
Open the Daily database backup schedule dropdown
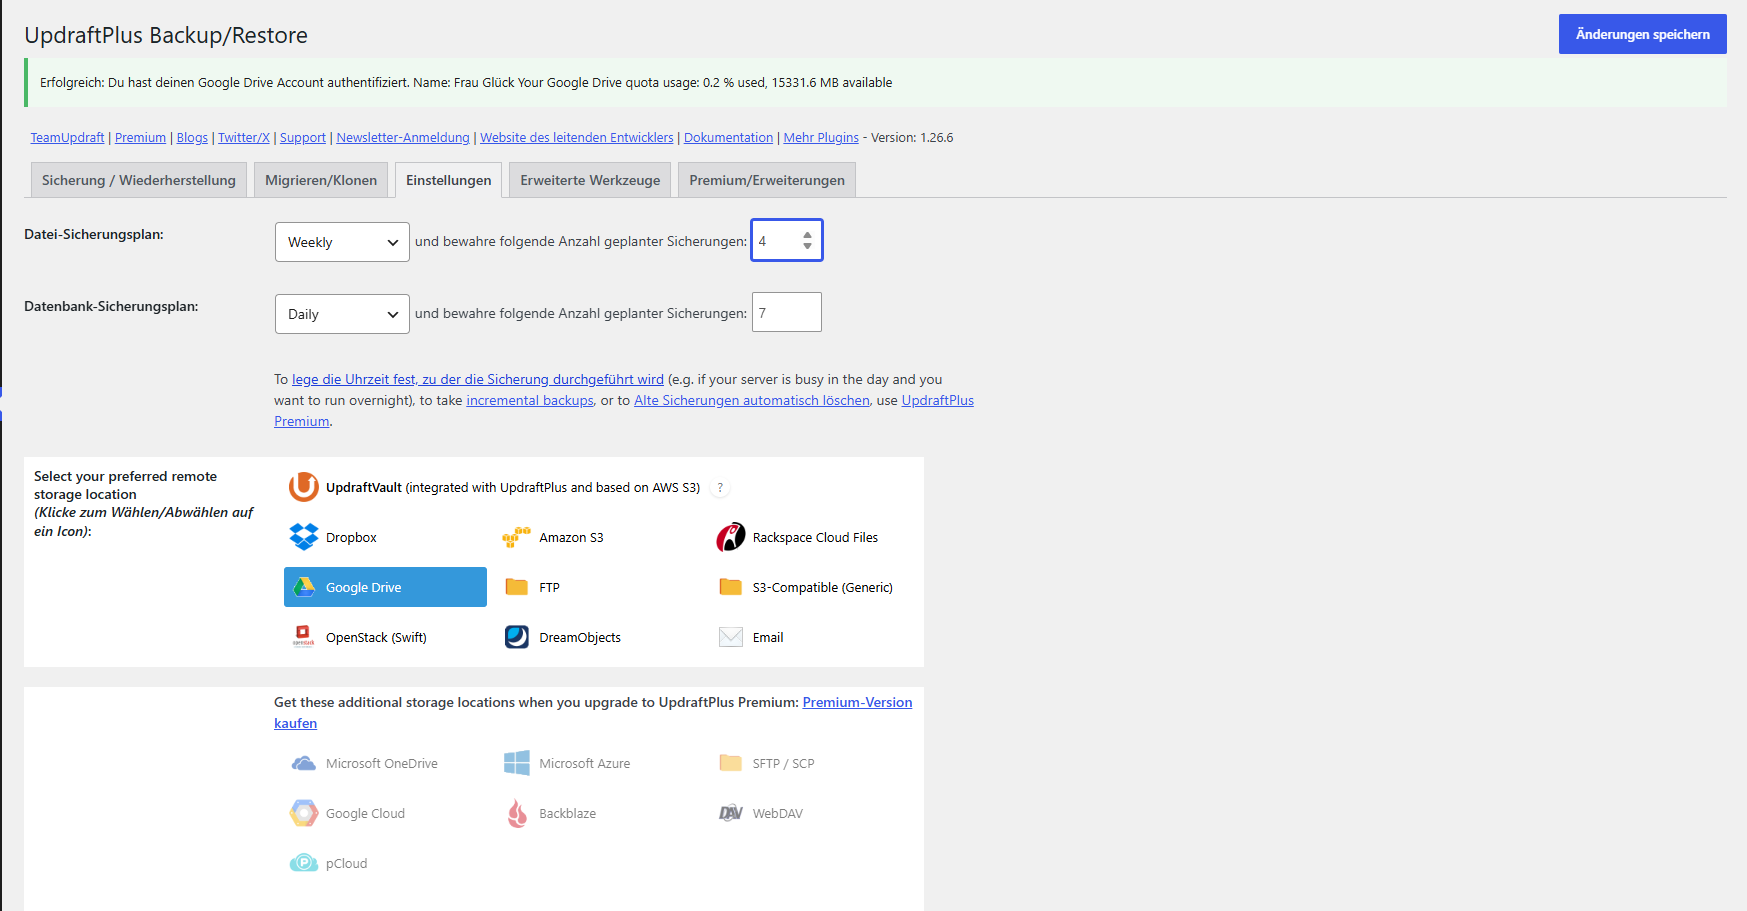[x=342, y=314]
